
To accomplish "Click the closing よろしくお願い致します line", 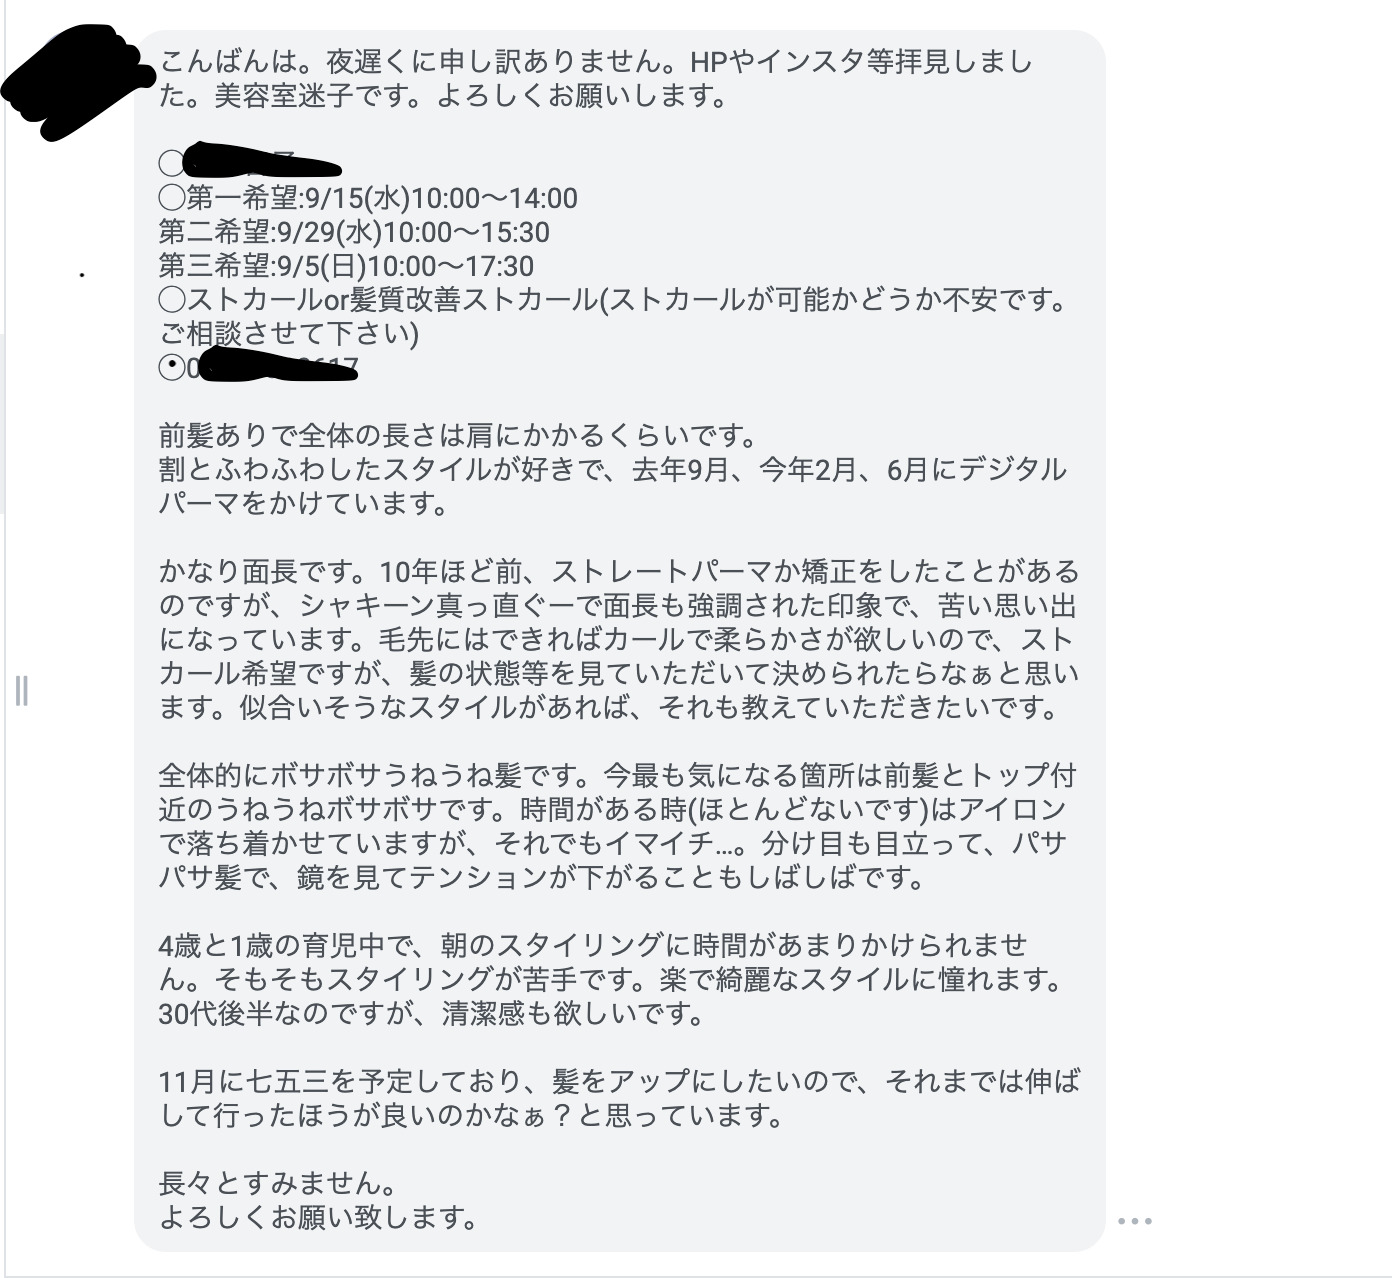I will [318, 1217].
